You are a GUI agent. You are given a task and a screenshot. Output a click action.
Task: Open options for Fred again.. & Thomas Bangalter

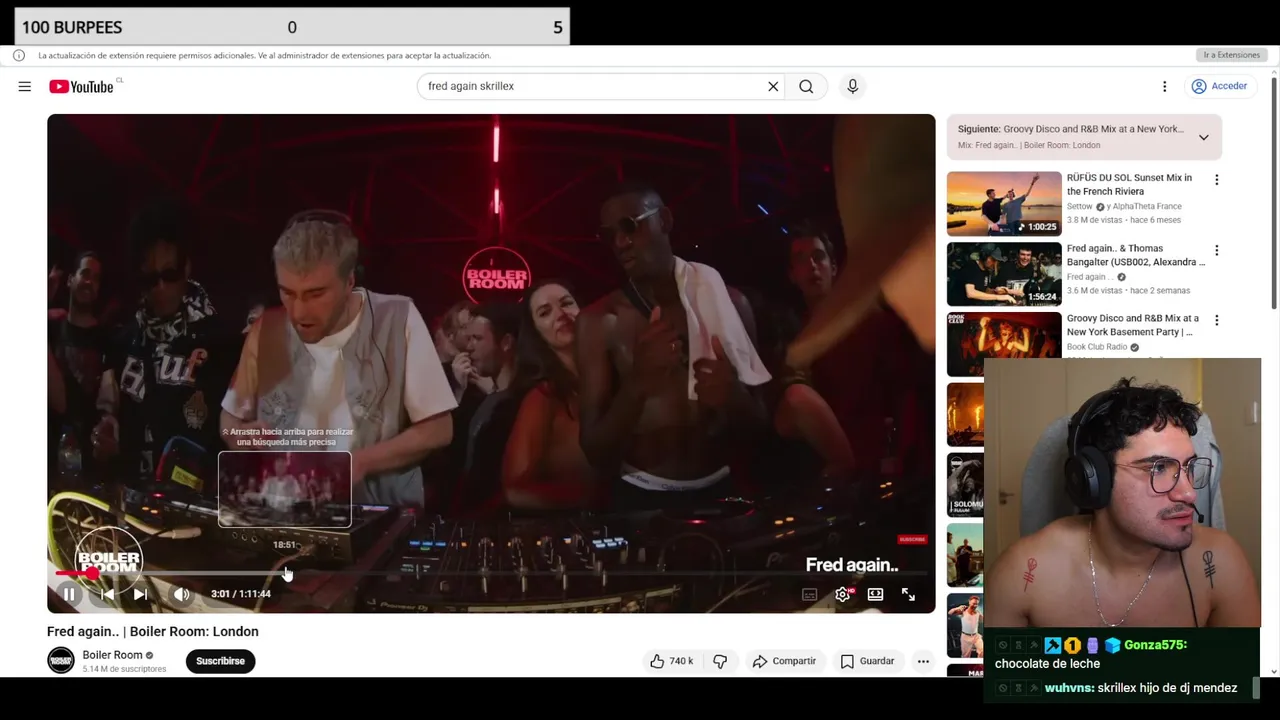(x=1216, y=250)
